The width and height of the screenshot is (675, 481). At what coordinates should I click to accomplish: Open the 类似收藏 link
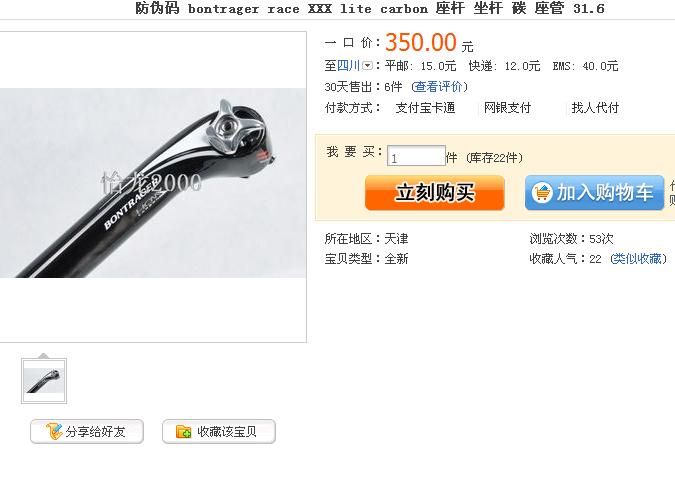tap(638, 258)
